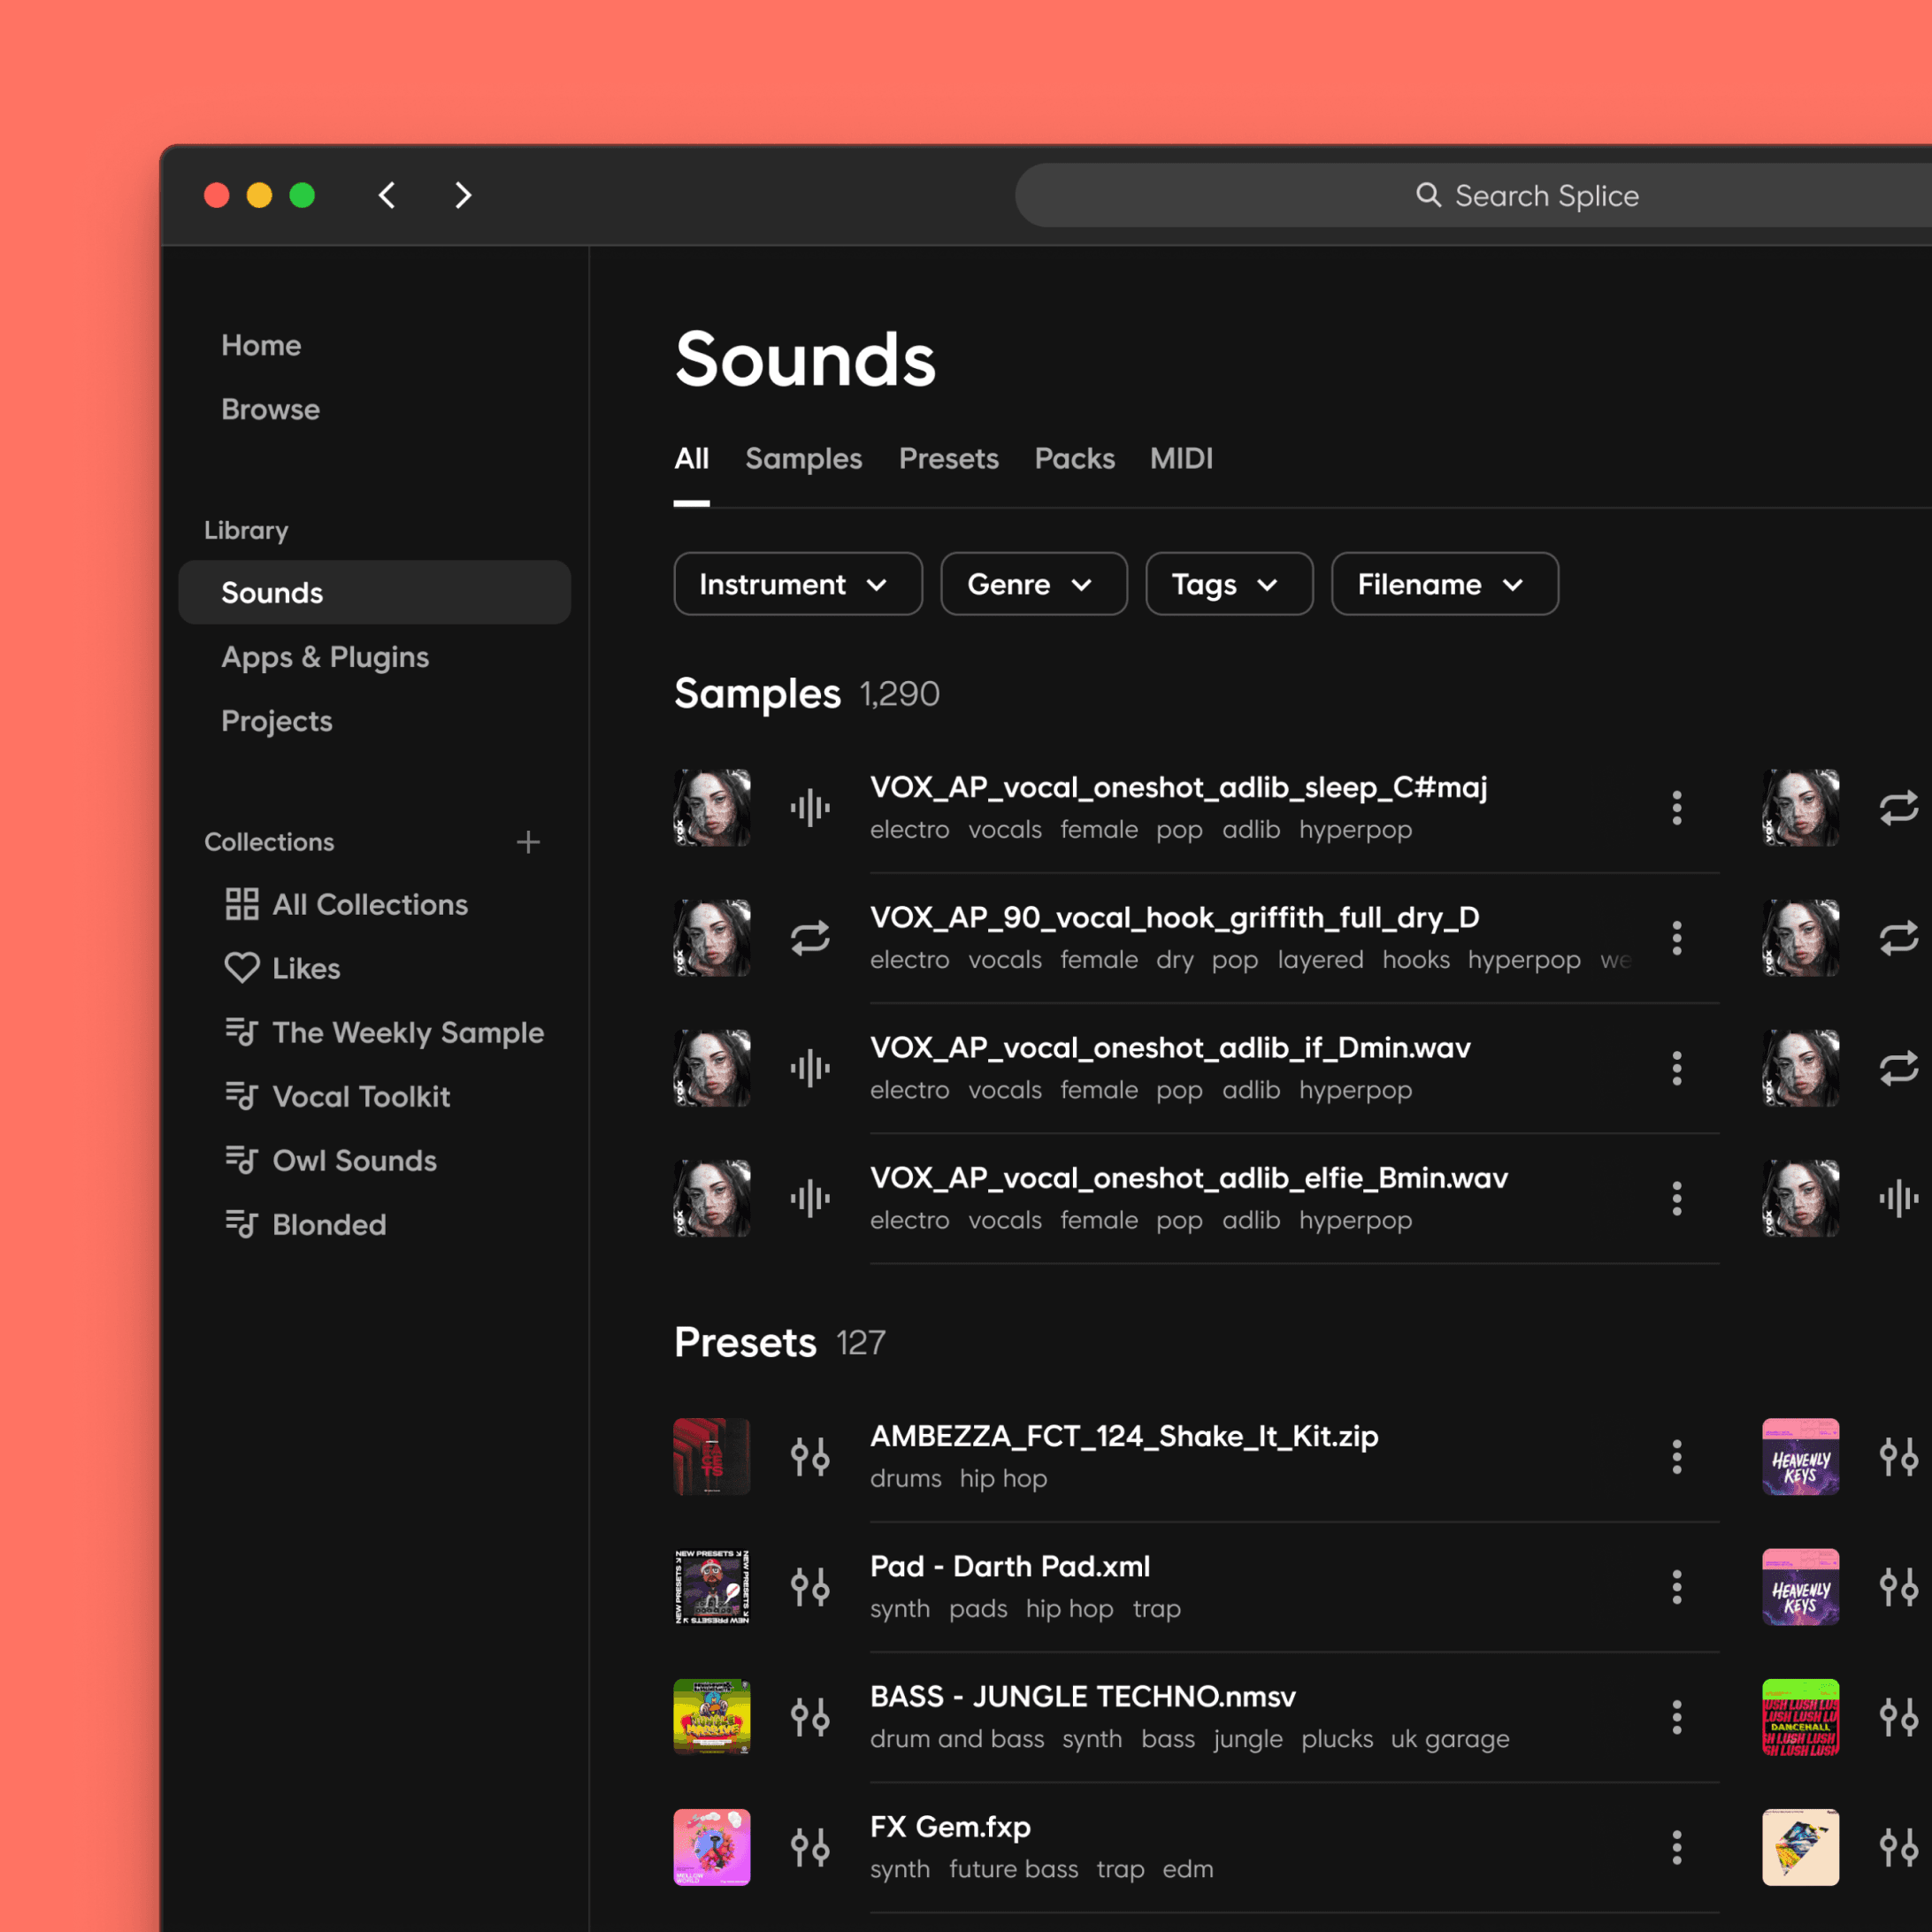This screenshot has width=1932, height=1932.
Task: Go forward with the right arrow
Action: [x=462, y=195]
